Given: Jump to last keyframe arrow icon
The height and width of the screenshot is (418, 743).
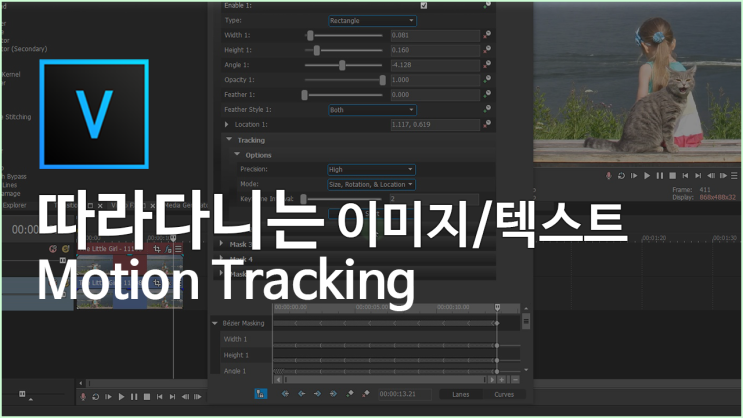Looking at the screenshot, I should pyautogui.click(x=333, y=394).
